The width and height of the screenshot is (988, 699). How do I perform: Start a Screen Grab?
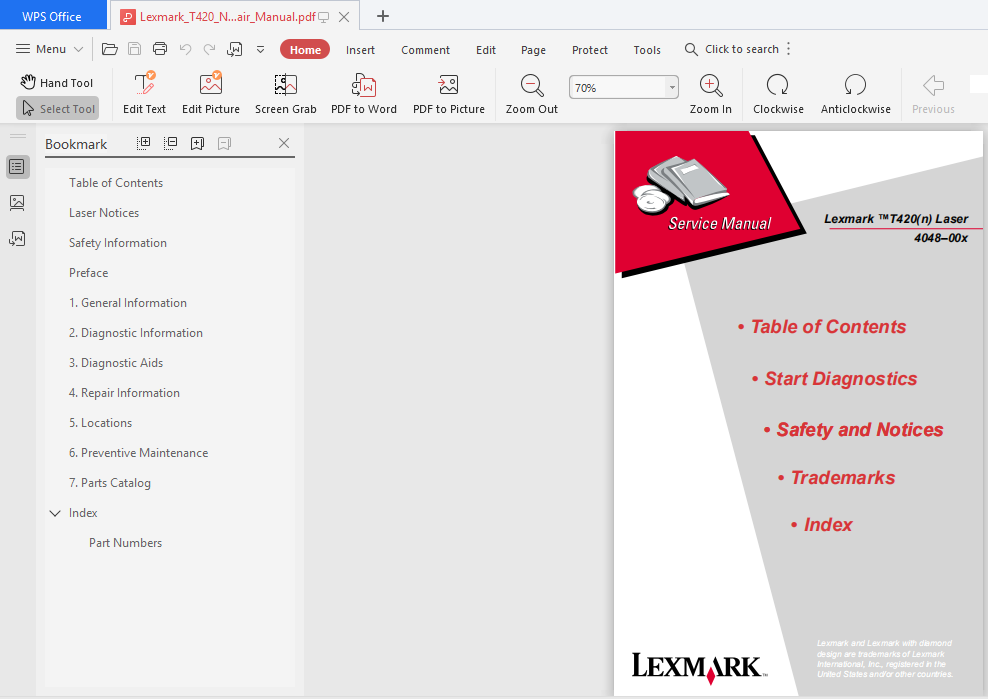(x=285, y=93)
